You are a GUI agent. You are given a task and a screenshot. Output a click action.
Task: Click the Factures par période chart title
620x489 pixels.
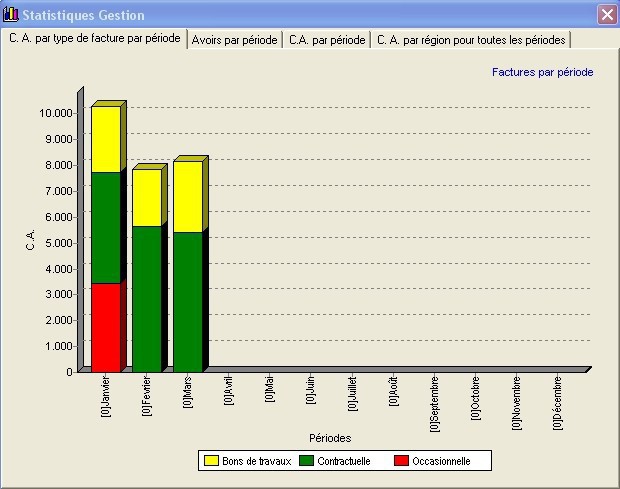click(542, 72)
